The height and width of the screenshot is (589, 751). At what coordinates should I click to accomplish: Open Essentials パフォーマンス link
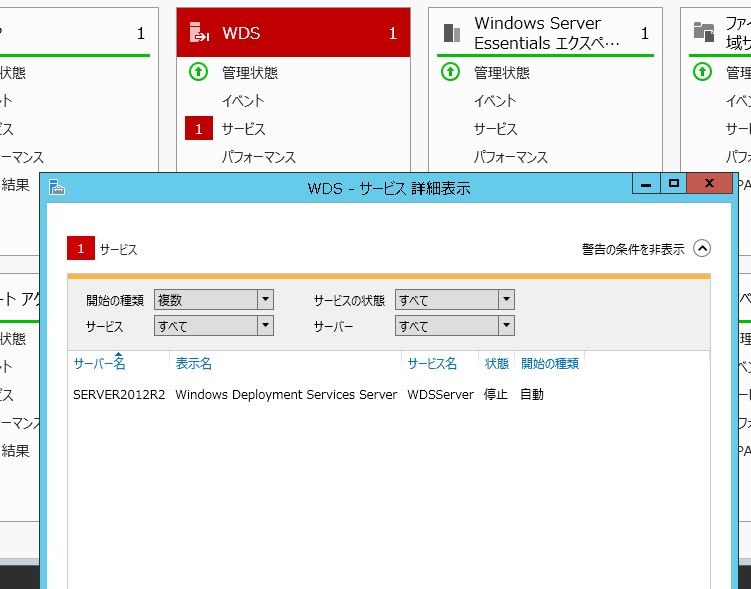[511, 157]
